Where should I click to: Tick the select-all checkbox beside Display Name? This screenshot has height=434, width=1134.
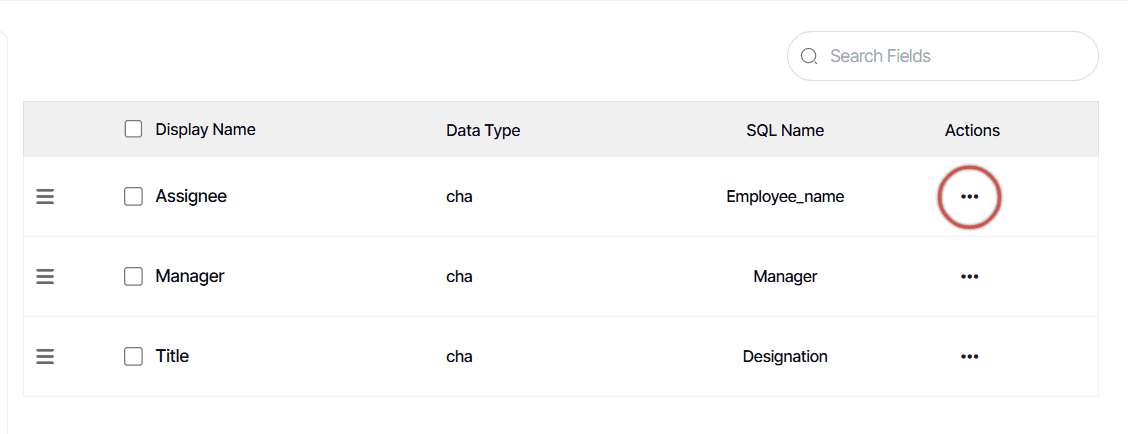tap(133, 129)
